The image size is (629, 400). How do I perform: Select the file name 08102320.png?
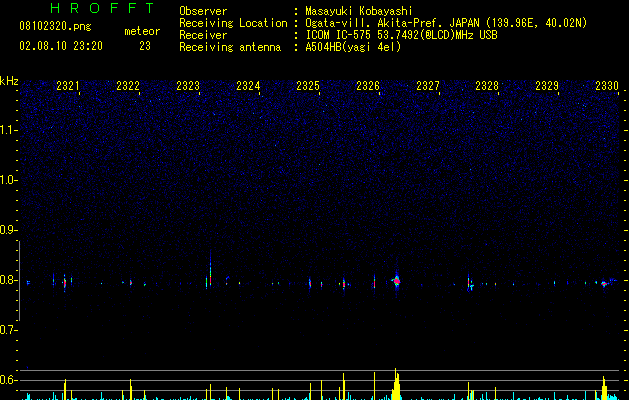[55, 27]
